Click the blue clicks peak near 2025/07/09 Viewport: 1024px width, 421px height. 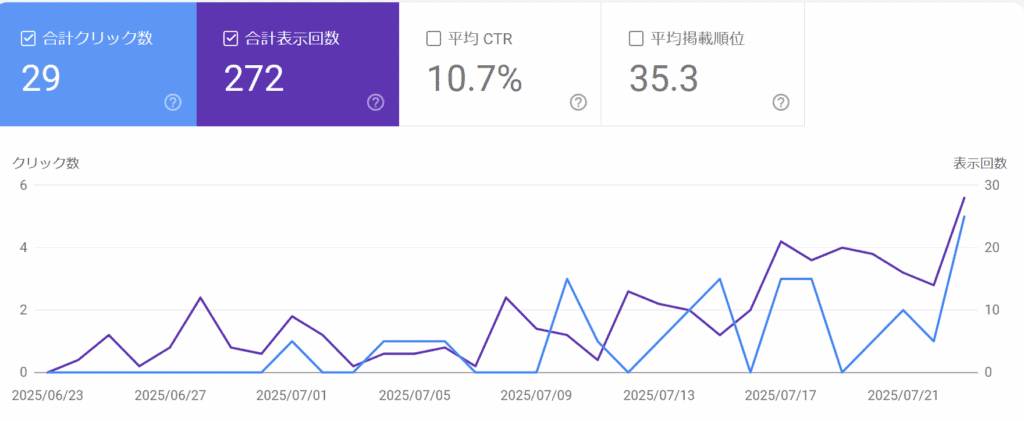pos(567,279)
